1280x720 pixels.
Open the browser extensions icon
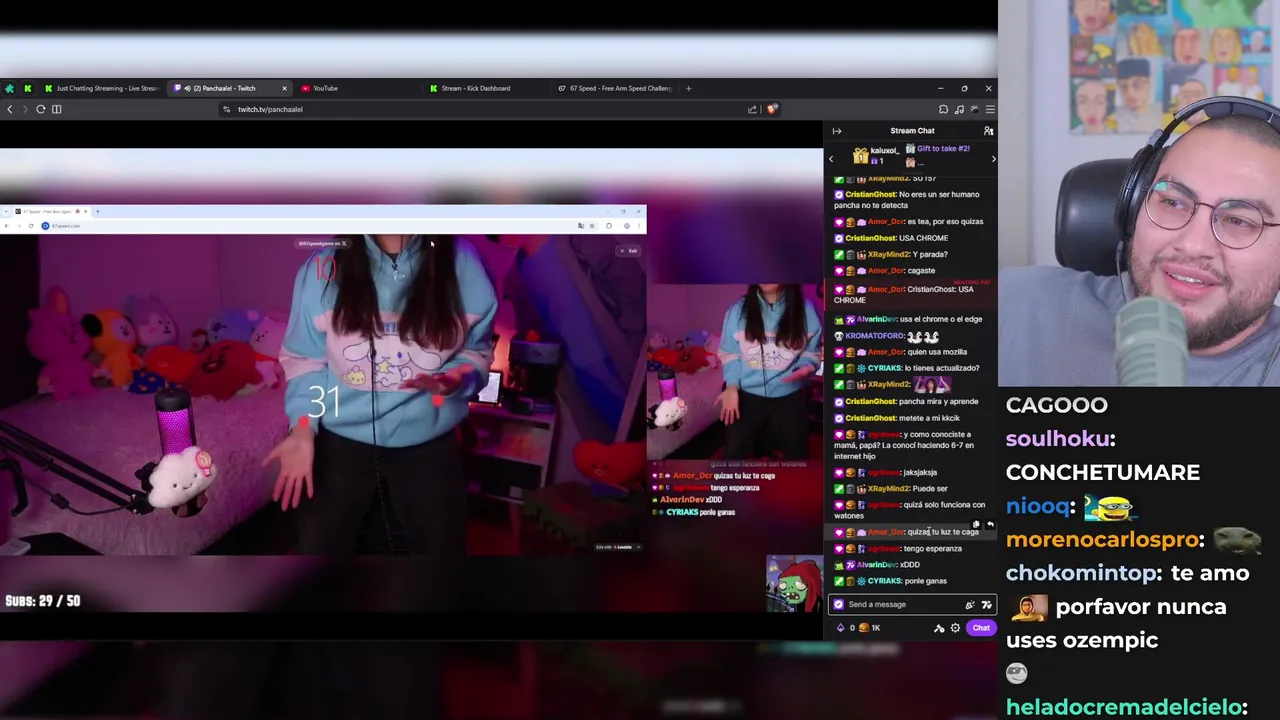(x=943, y=109)
